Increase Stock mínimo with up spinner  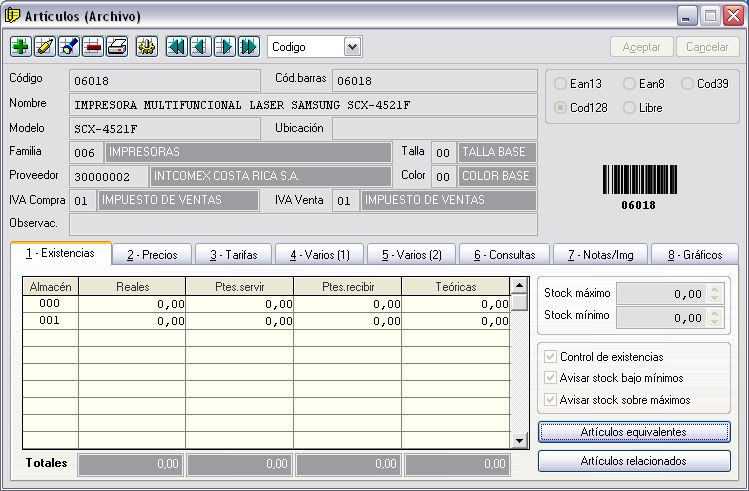714,313
